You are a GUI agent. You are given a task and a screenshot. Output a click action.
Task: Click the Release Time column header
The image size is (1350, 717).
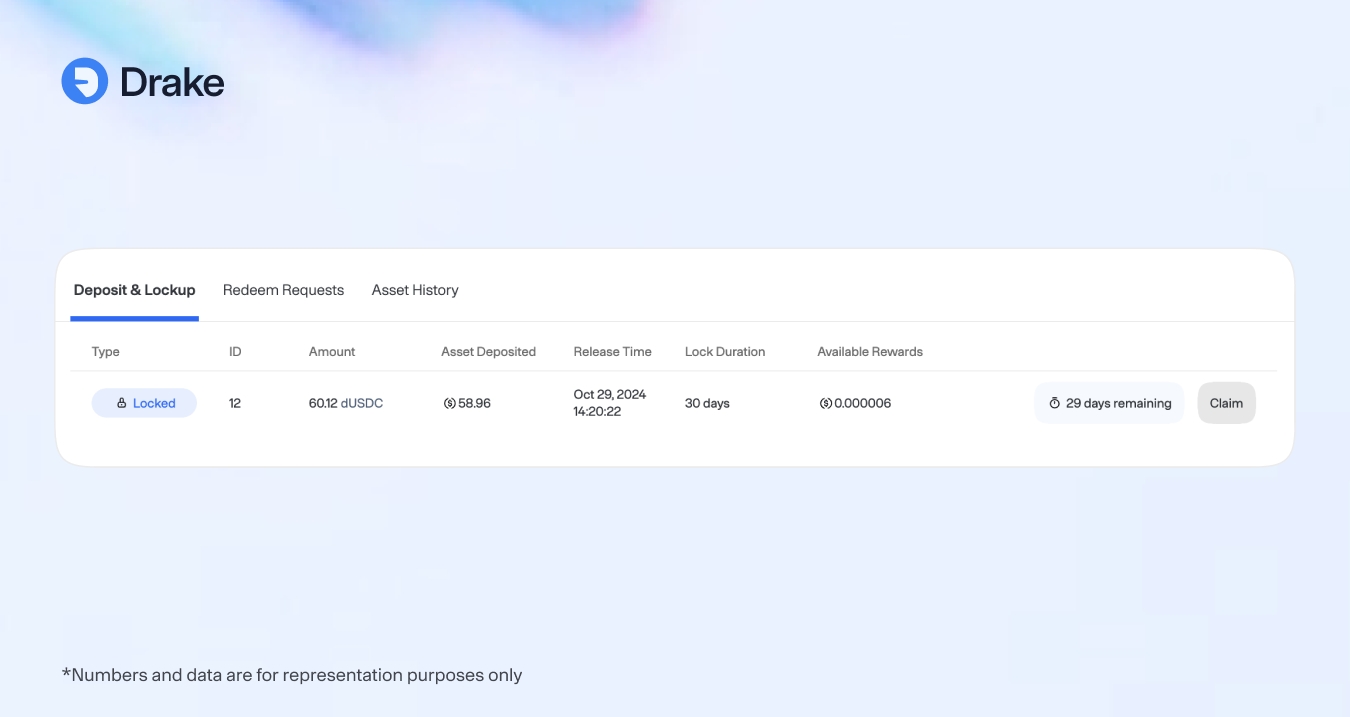coord(612,352)
